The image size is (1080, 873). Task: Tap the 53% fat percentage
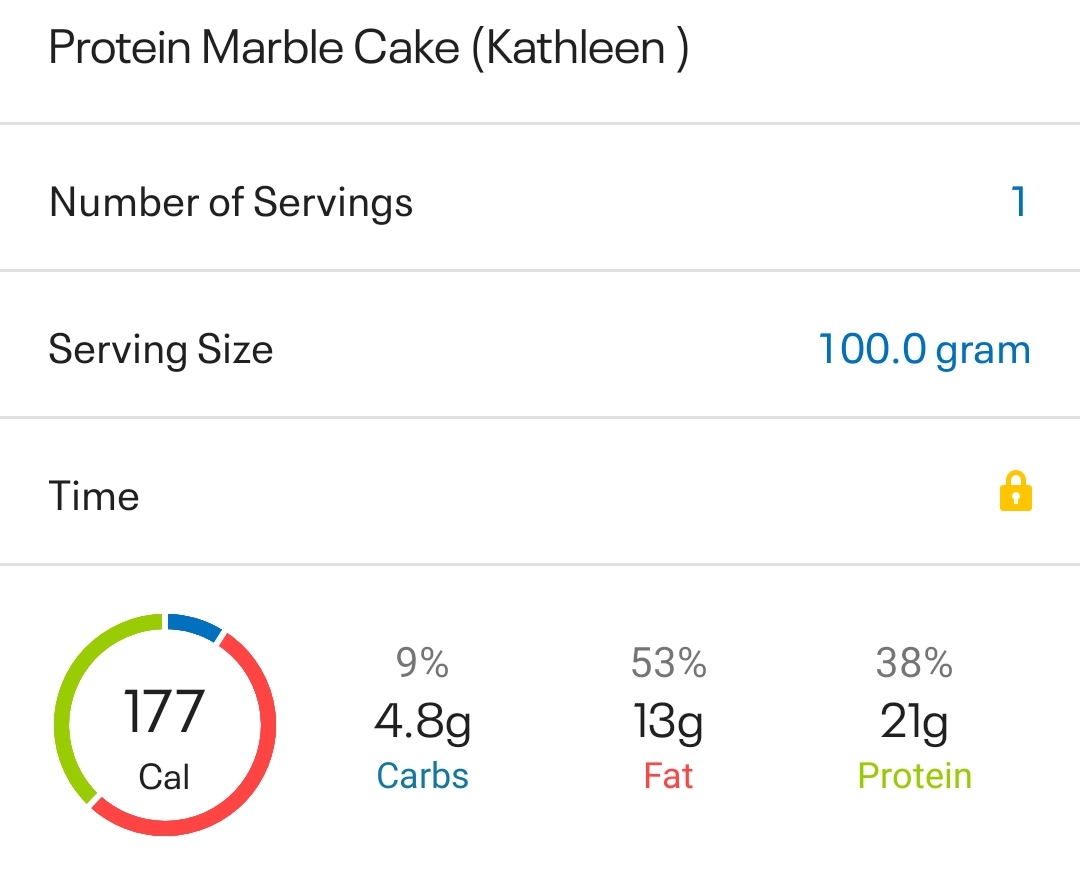668,662
